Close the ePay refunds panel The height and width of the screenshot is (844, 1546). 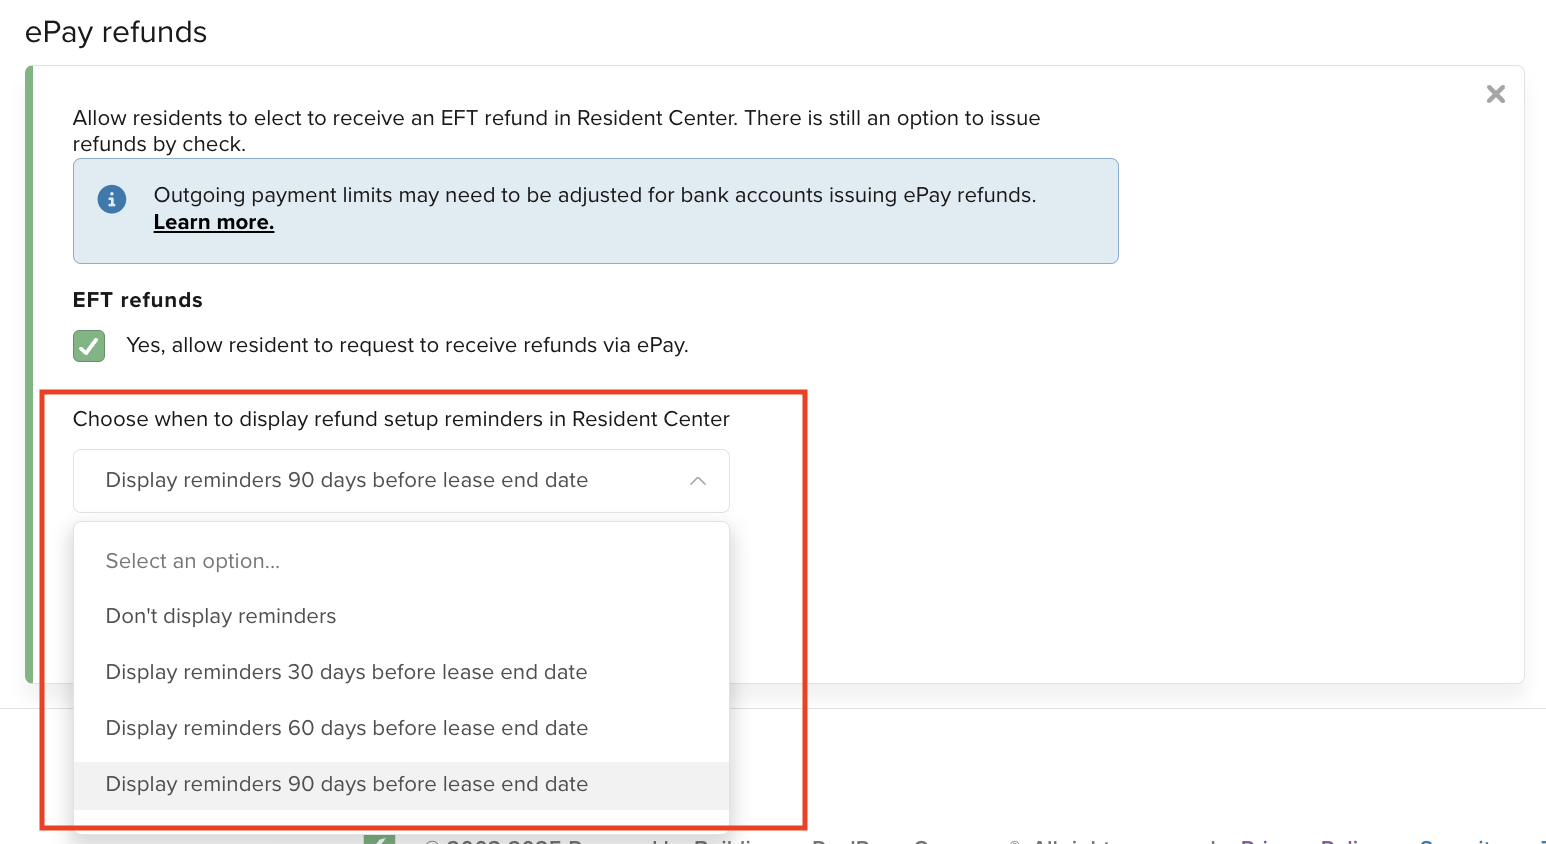coord(1495,94)
